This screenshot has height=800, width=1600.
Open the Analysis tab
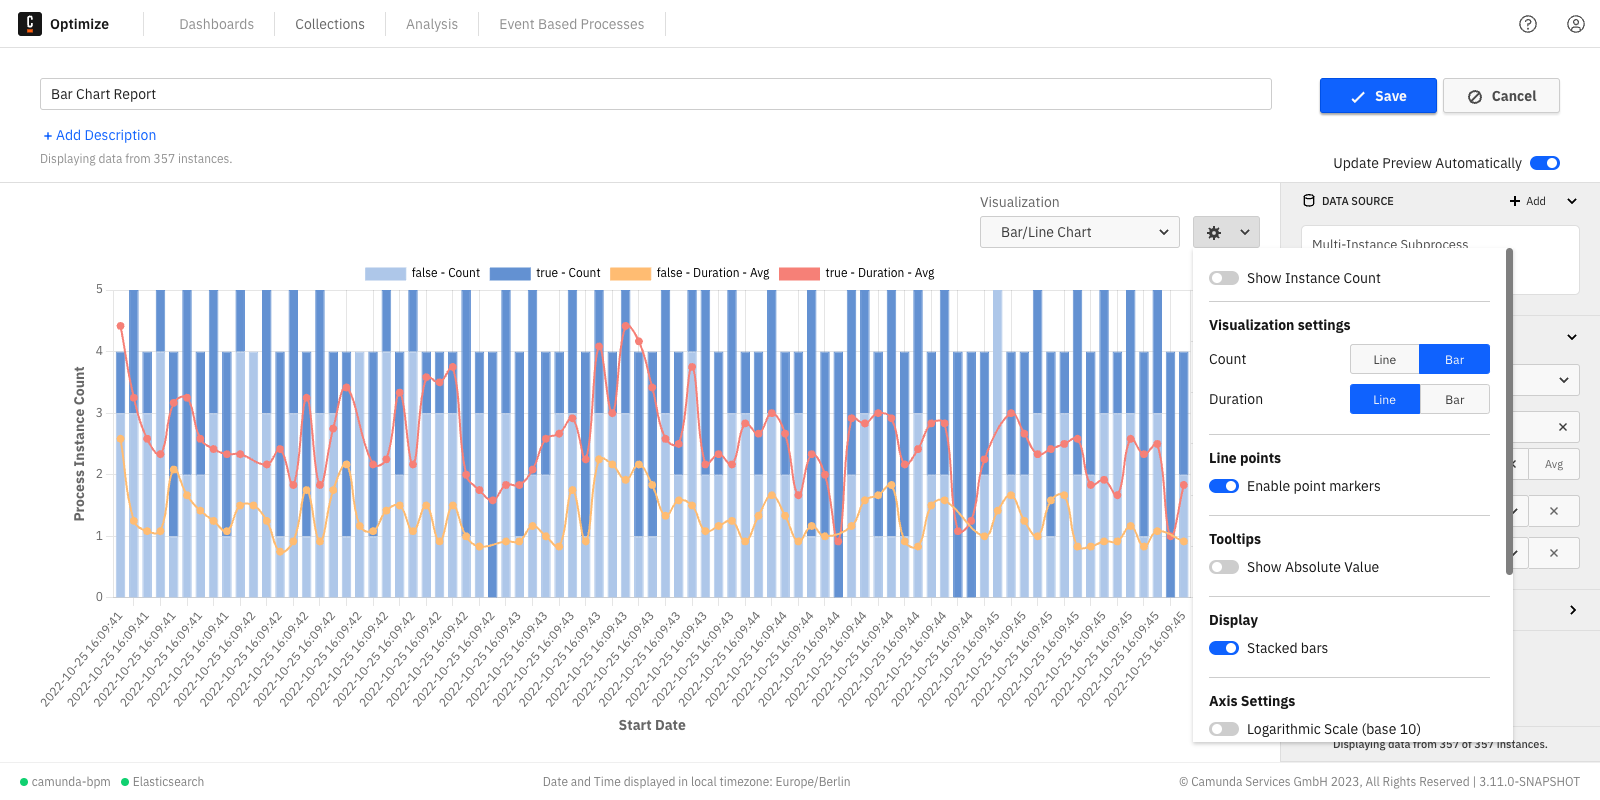pyautogui.click(x=432, y=24)
